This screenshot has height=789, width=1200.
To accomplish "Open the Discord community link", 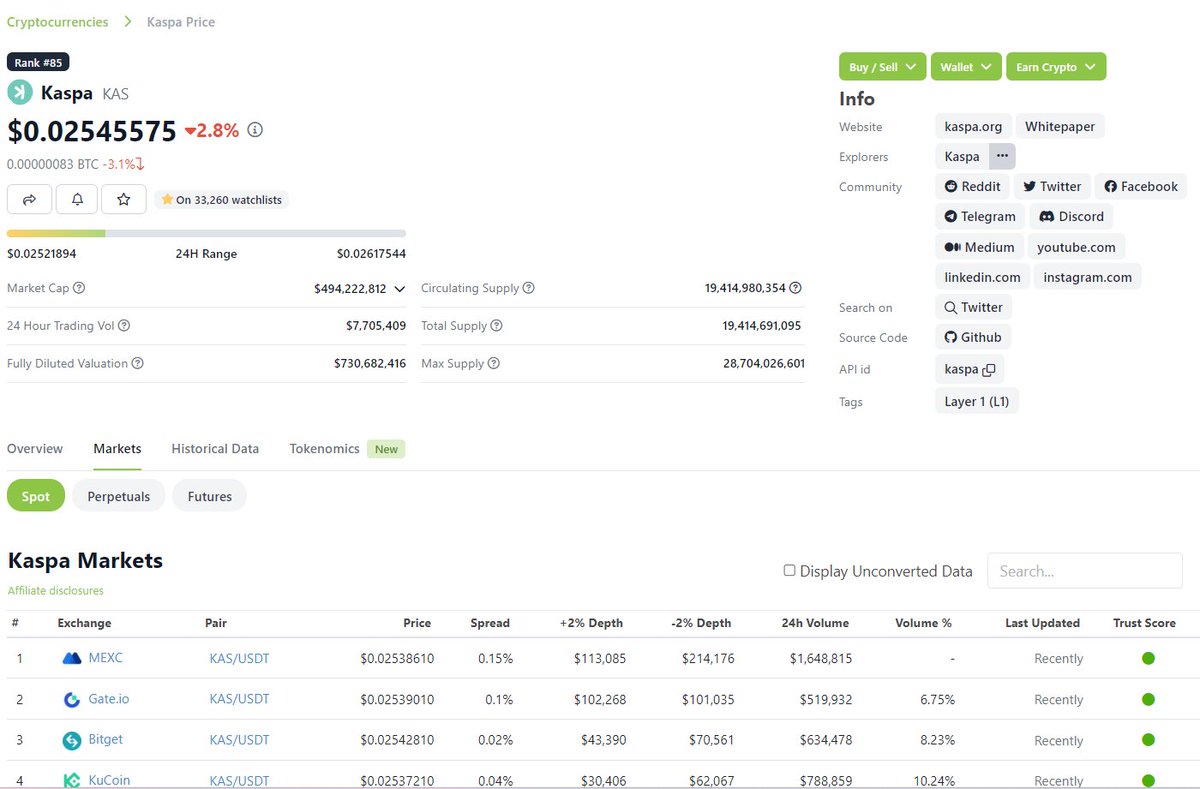I will coord(1071,217).
